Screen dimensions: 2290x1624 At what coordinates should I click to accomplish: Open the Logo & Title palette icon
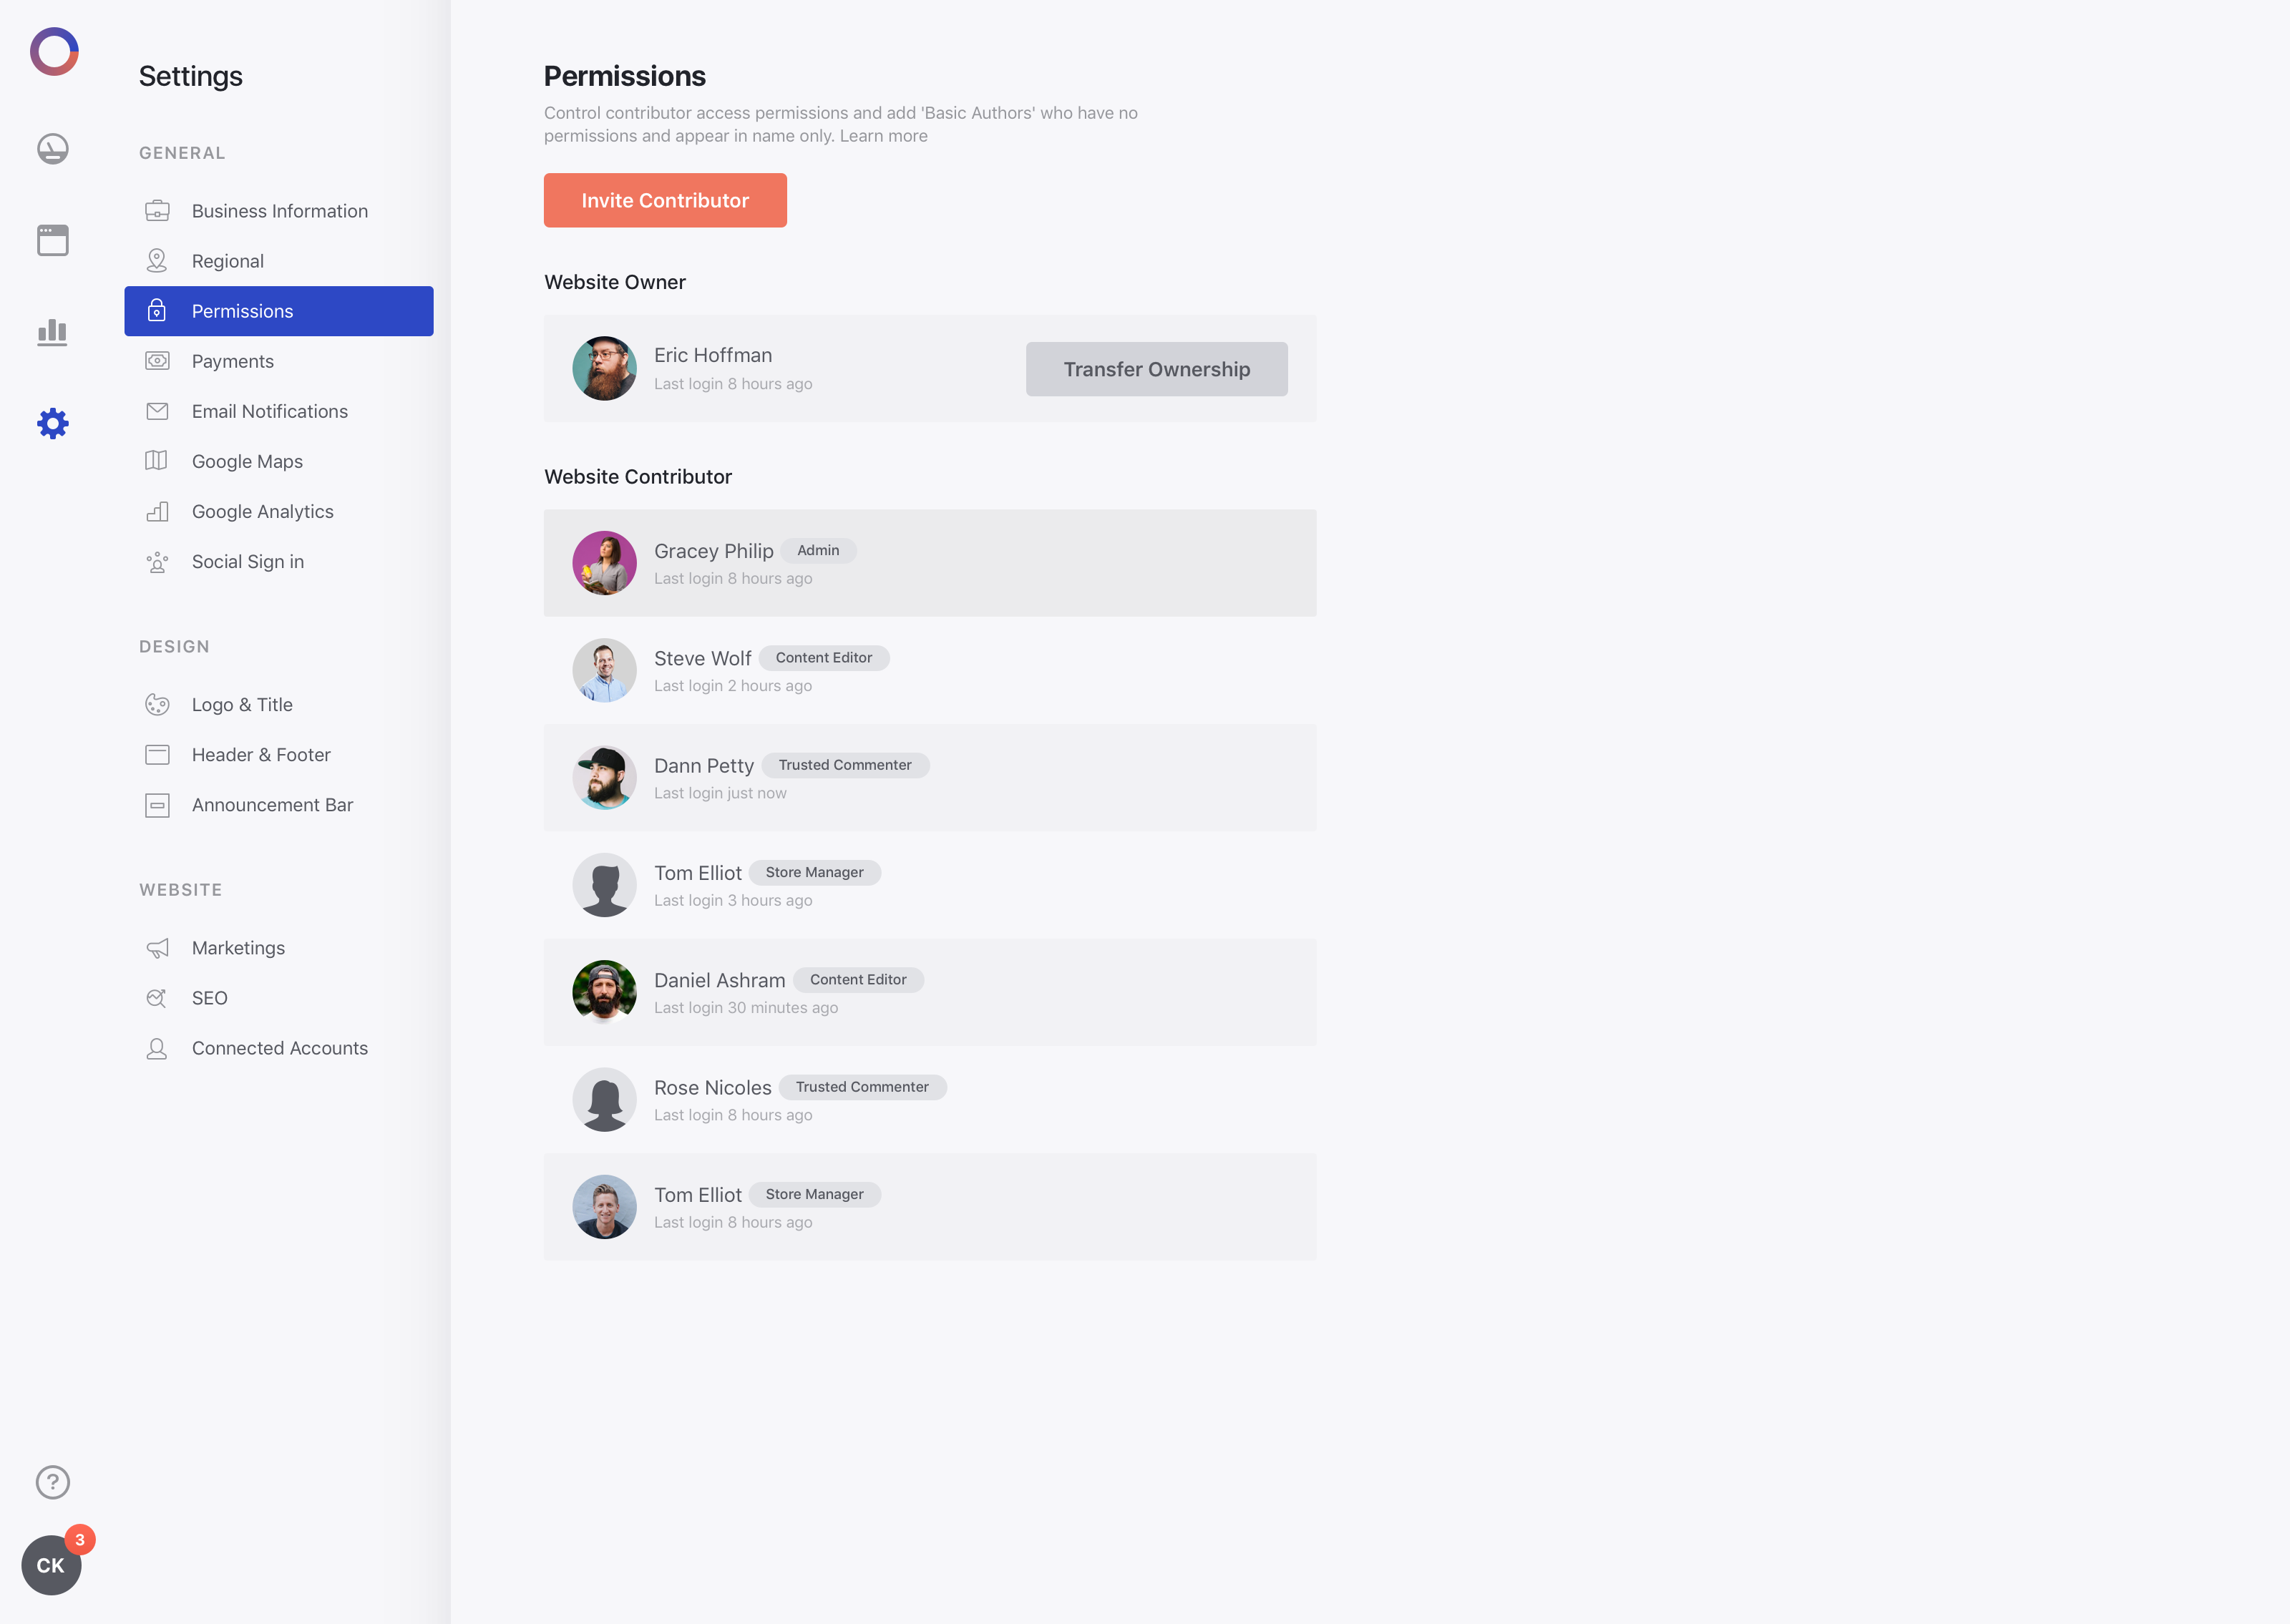(x=157, y=704)
